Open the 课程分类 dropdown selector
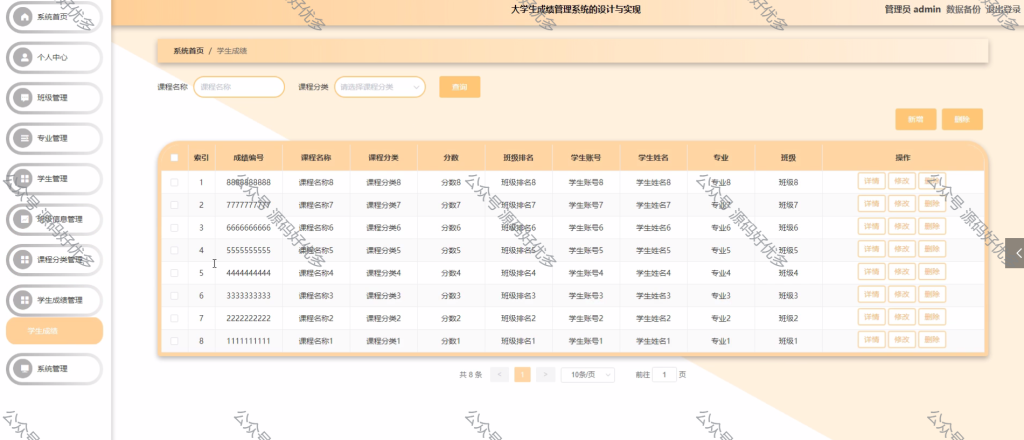The height and width of the screenshot is (440, 1024). [x=380, y=87]
